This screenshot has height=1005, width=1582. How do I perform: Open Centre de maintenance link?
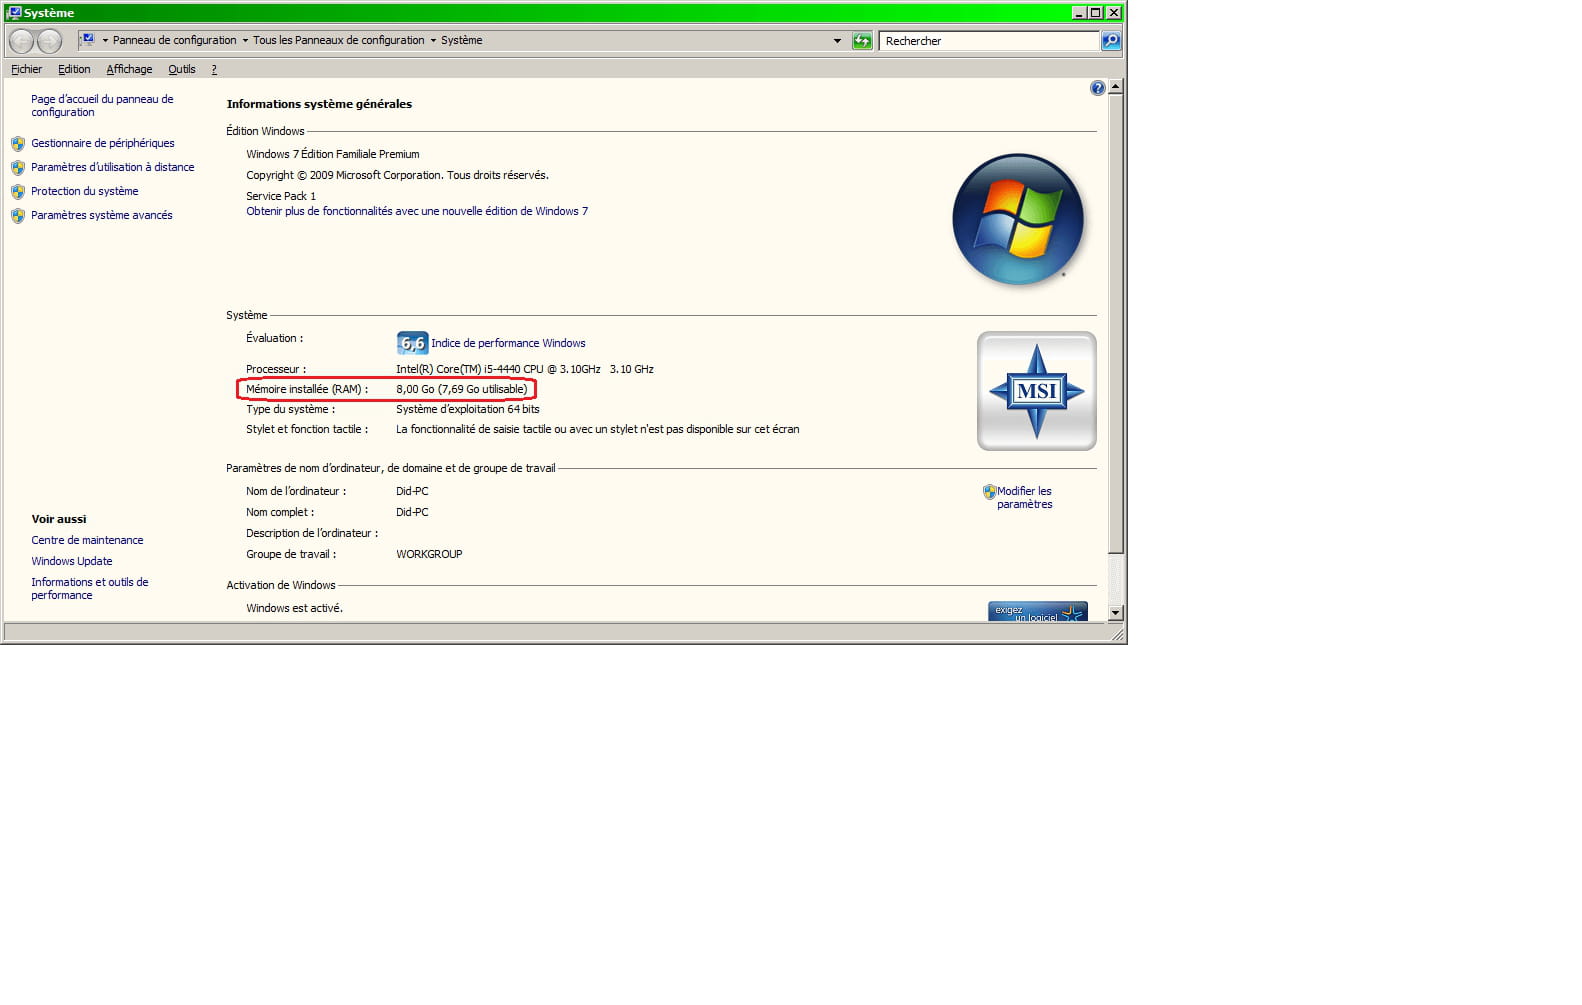(87, 540)
